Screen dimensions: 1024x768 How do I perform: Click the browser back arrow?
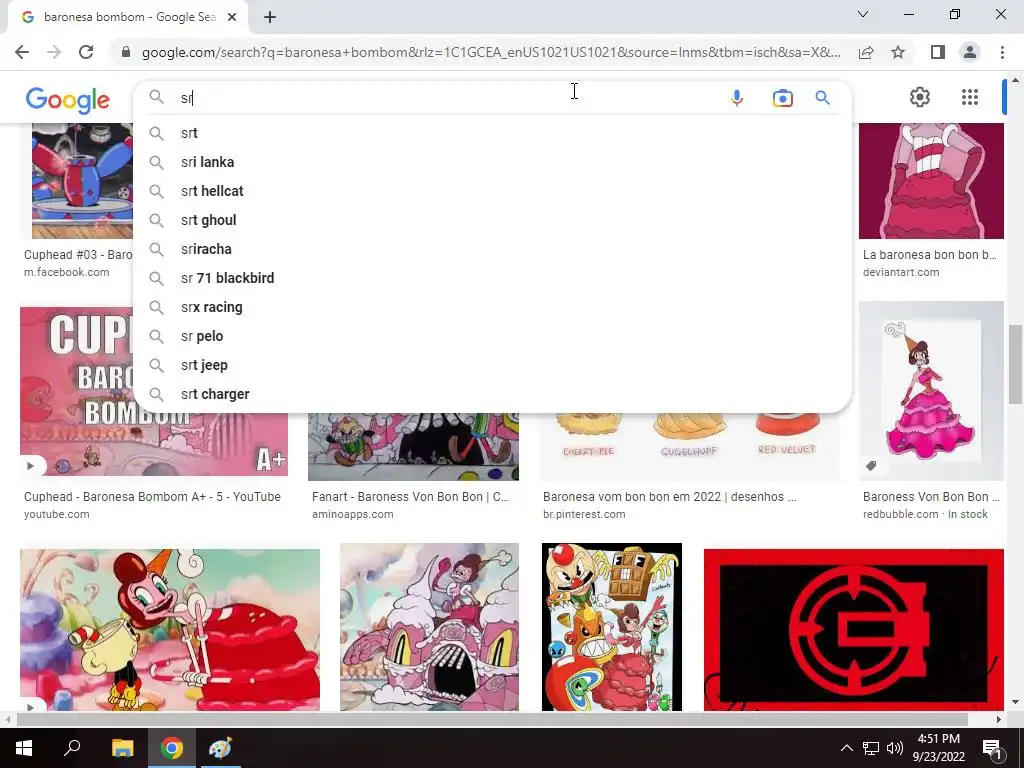pos(22,52)
